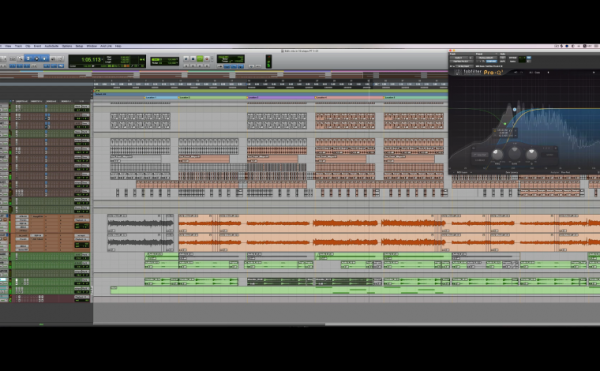Toggle the plug-in Bypass button

click(x=502, y=57)
